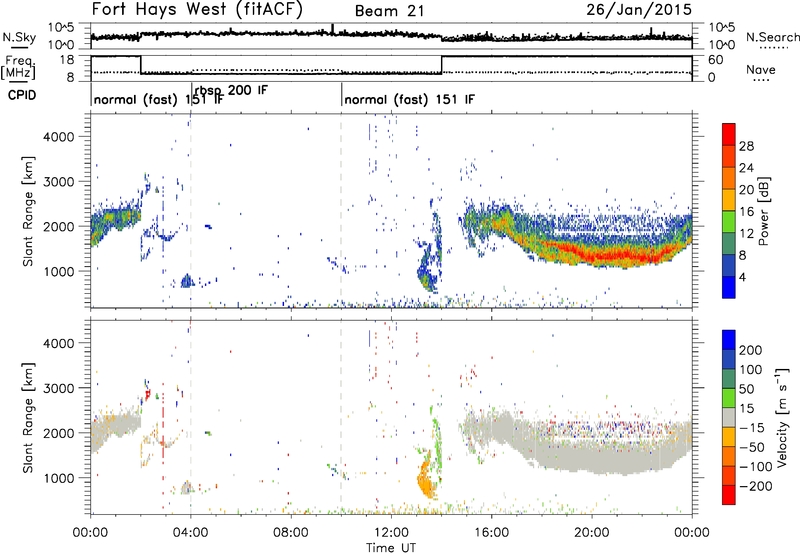This screenshot has width=800, height=554.
Task: Click the '20:00' time axis tick label
Action: point(592,533)
